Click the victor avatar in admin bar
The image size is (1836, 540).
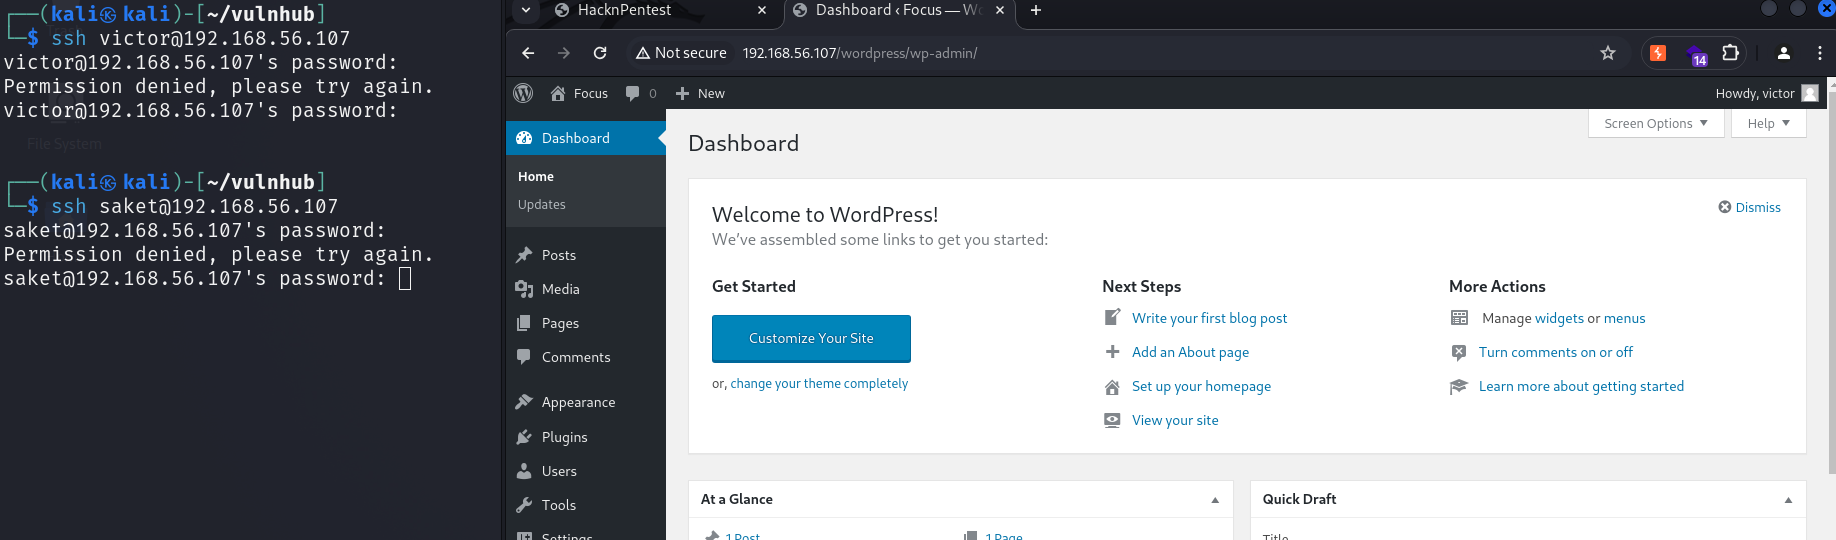(1810, 93)
